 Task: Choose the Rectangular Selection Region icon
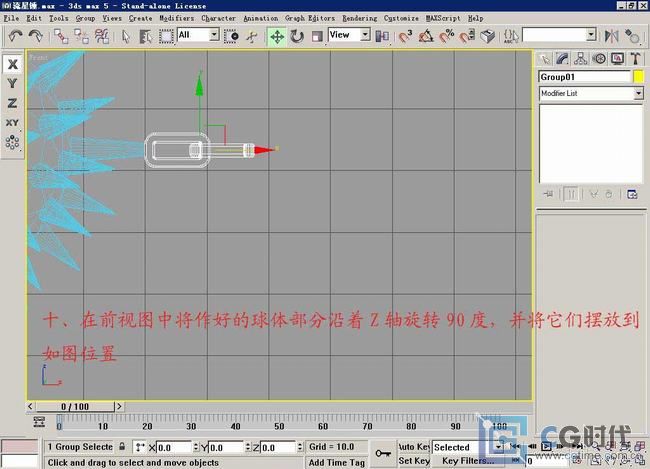[x=166, y=36]
